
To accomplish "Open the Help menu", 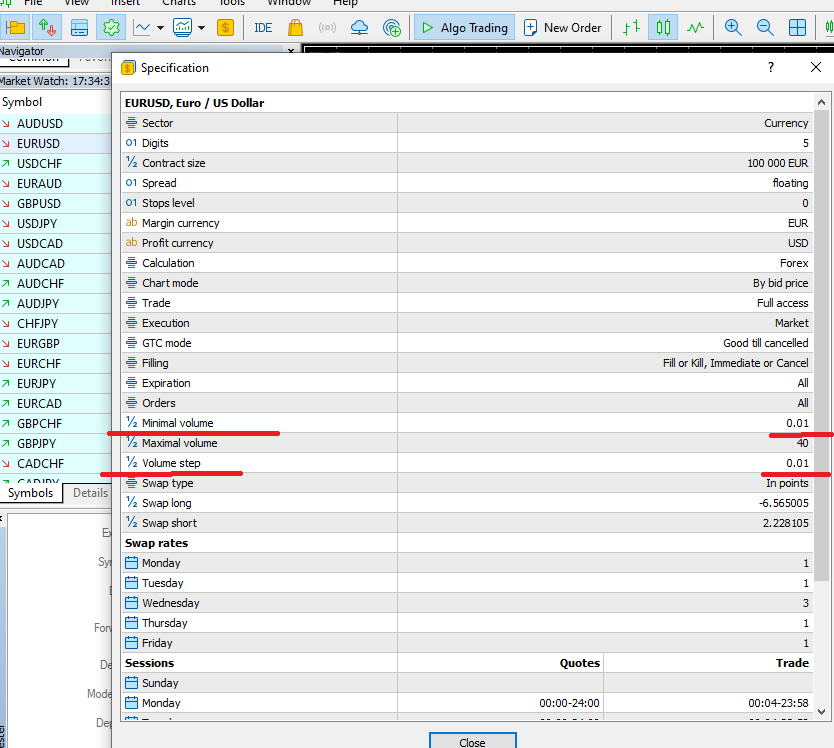I will click(345, 3).
